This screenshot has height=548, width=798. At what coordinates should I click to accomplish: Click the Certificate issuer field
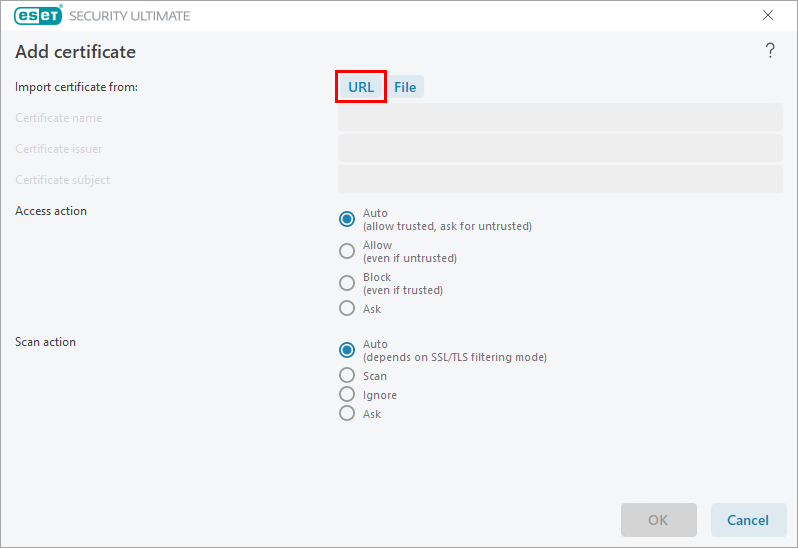560,149
